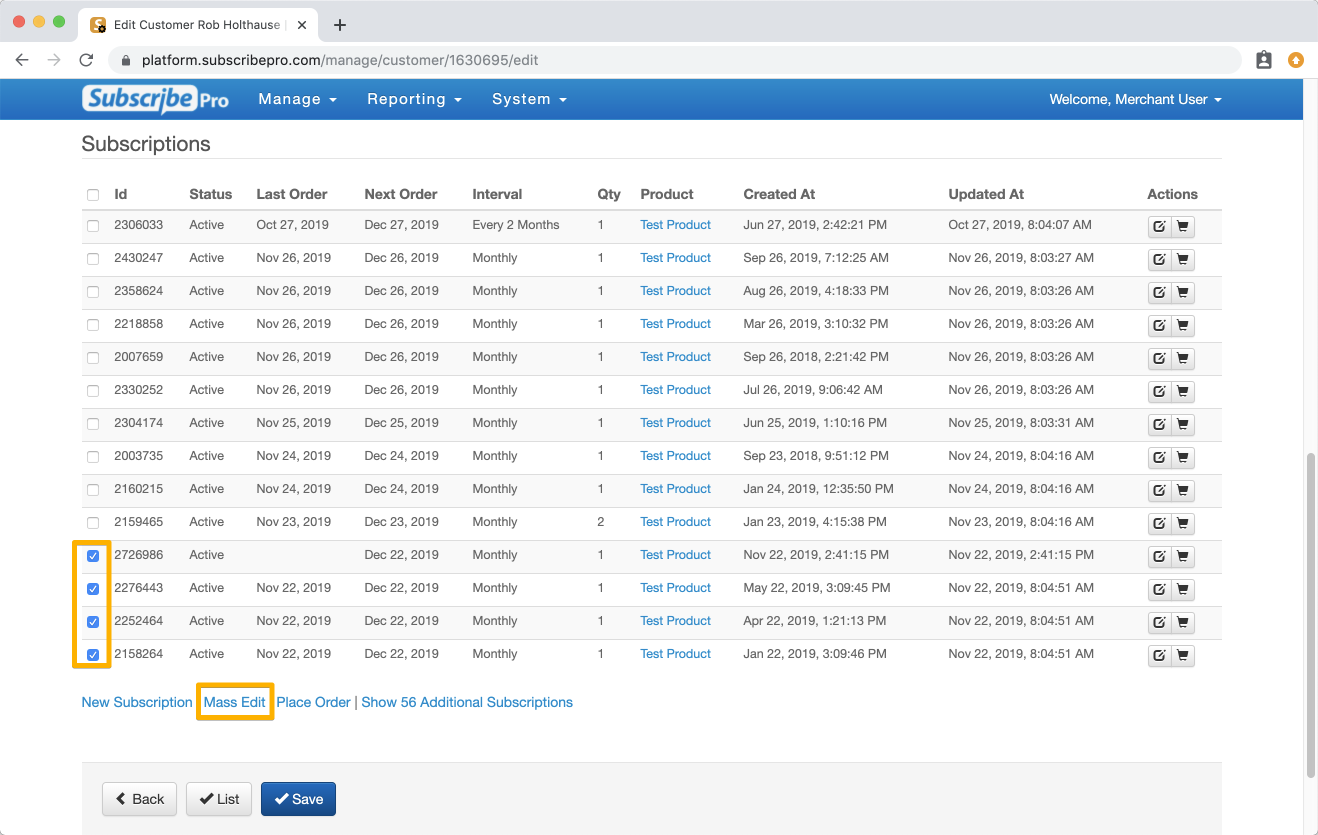The height and width of the screenshot is (835, 1318).
Task: Click the List button
Action: coord(219,799)
